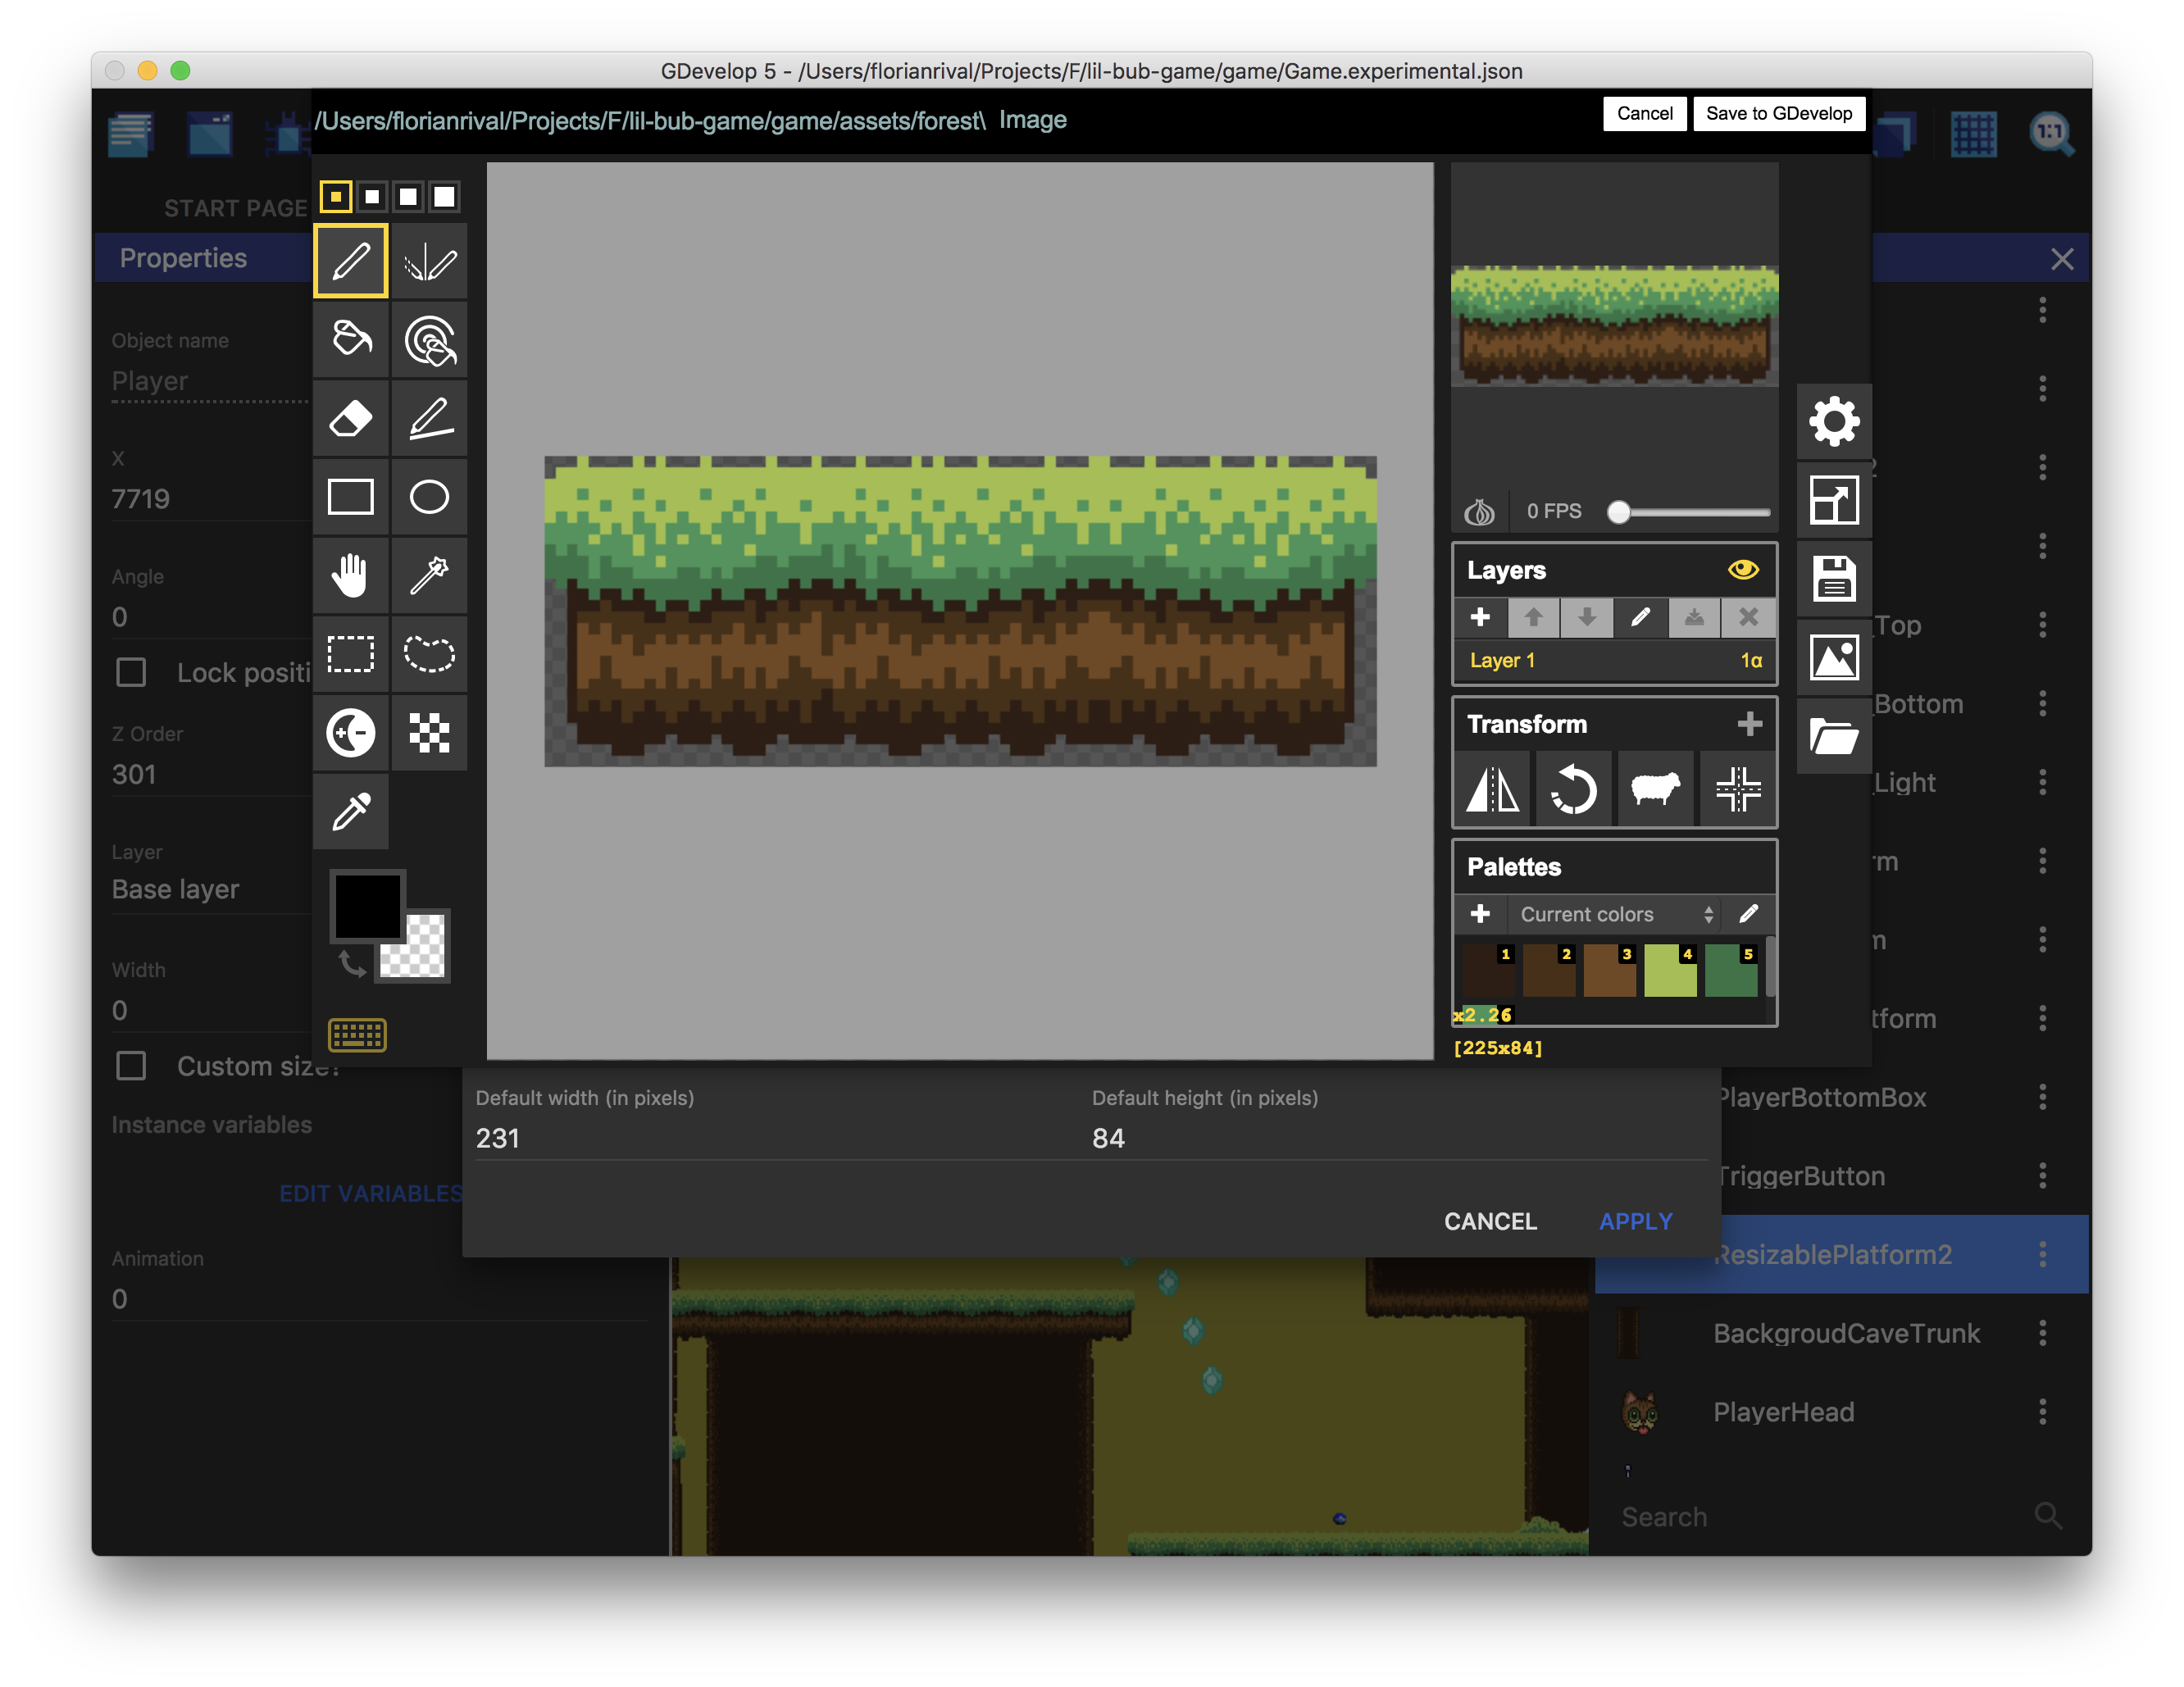Select the Hand/Pan tool
The width and height of the screenshot is (2184, 1687).
(349, 572)
